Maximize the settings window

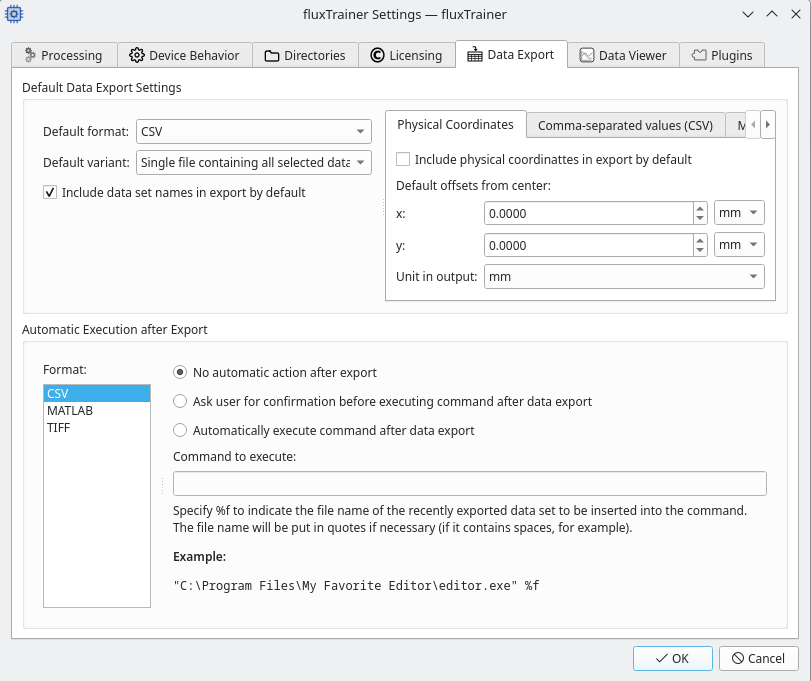(x=772, y=14)
